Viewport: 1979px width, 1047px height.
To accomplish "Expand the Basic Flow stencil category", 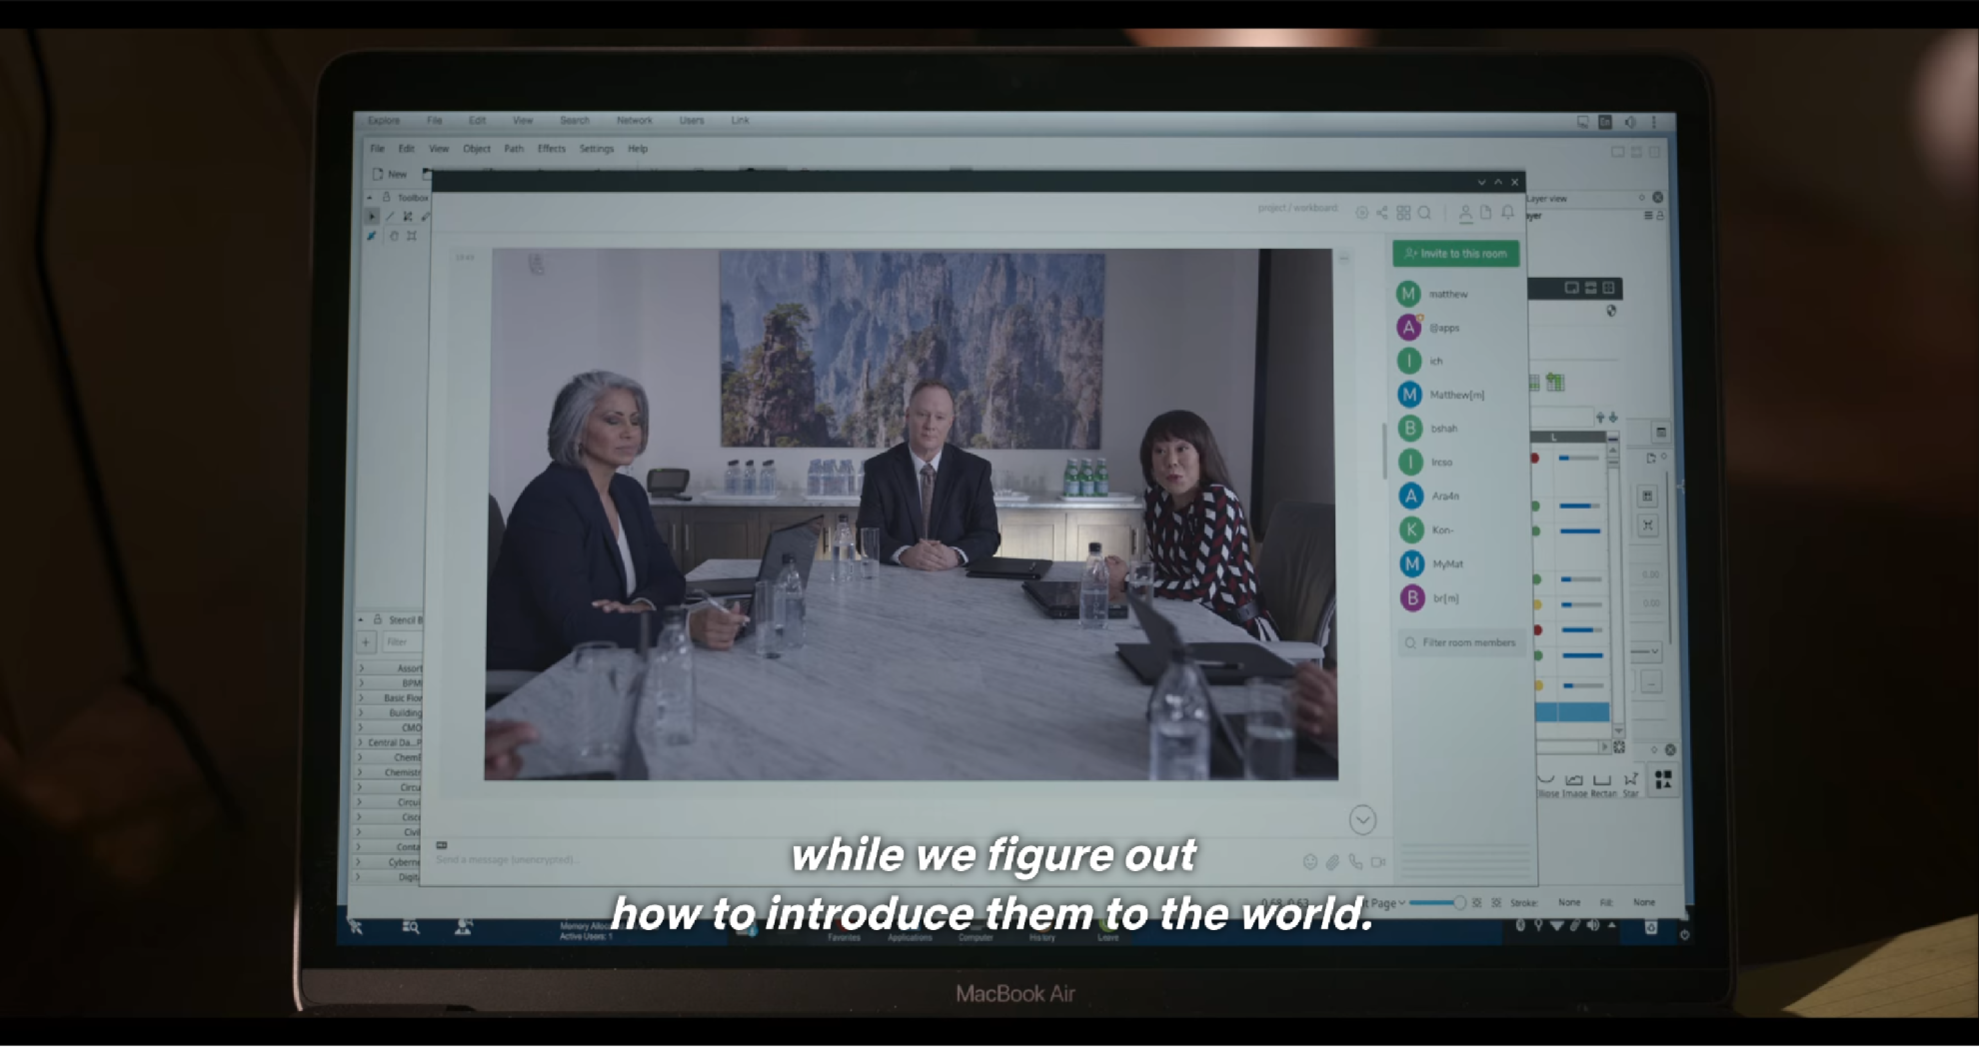I will 361,698.
